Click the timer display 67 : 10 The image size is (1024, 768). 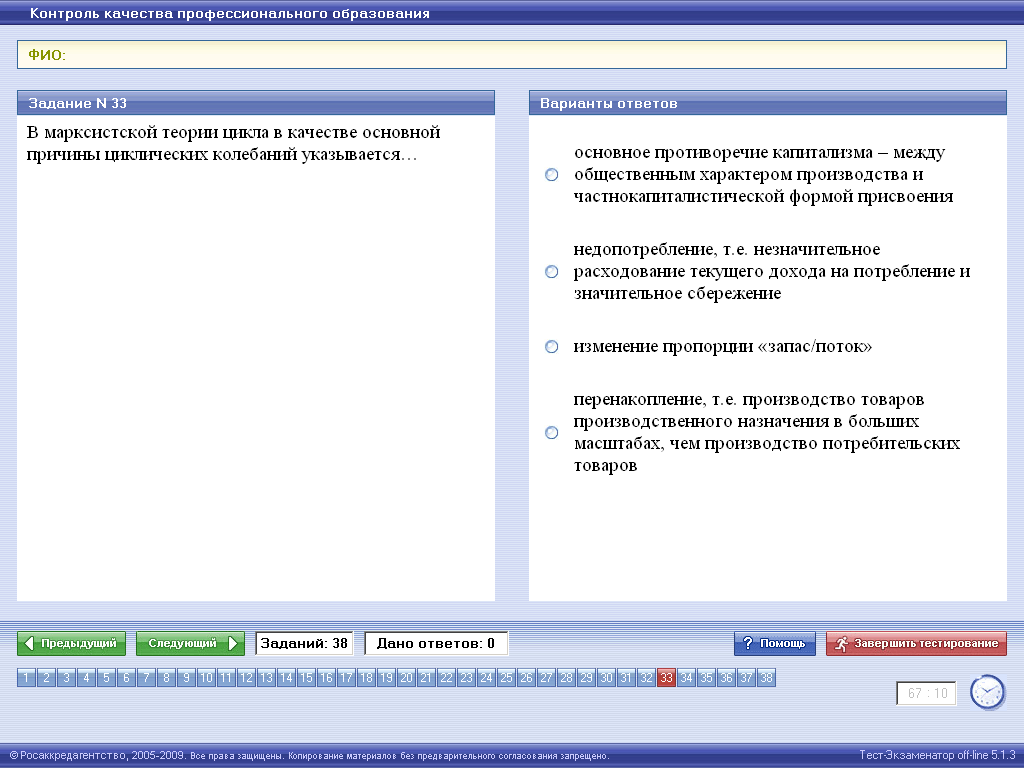[927, 693]
